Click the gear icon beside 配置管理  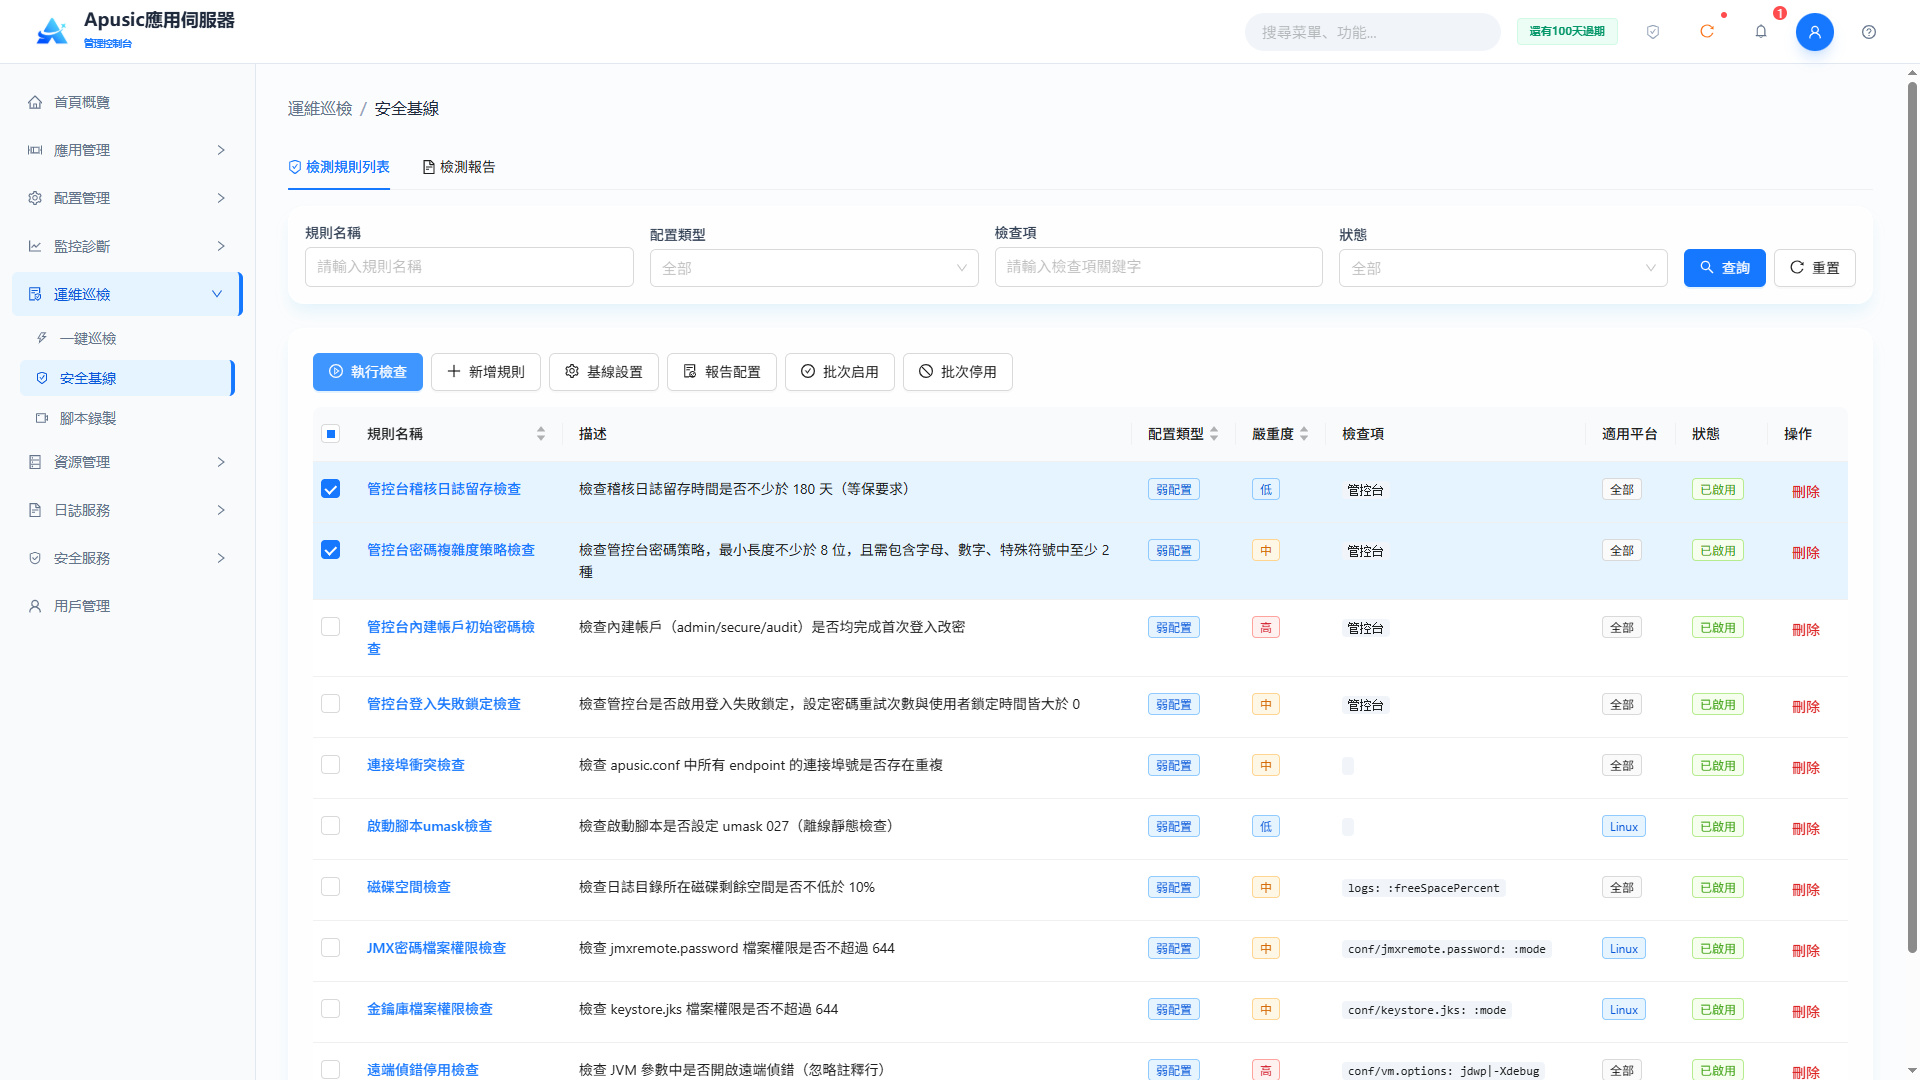click(x=35, y=198)
